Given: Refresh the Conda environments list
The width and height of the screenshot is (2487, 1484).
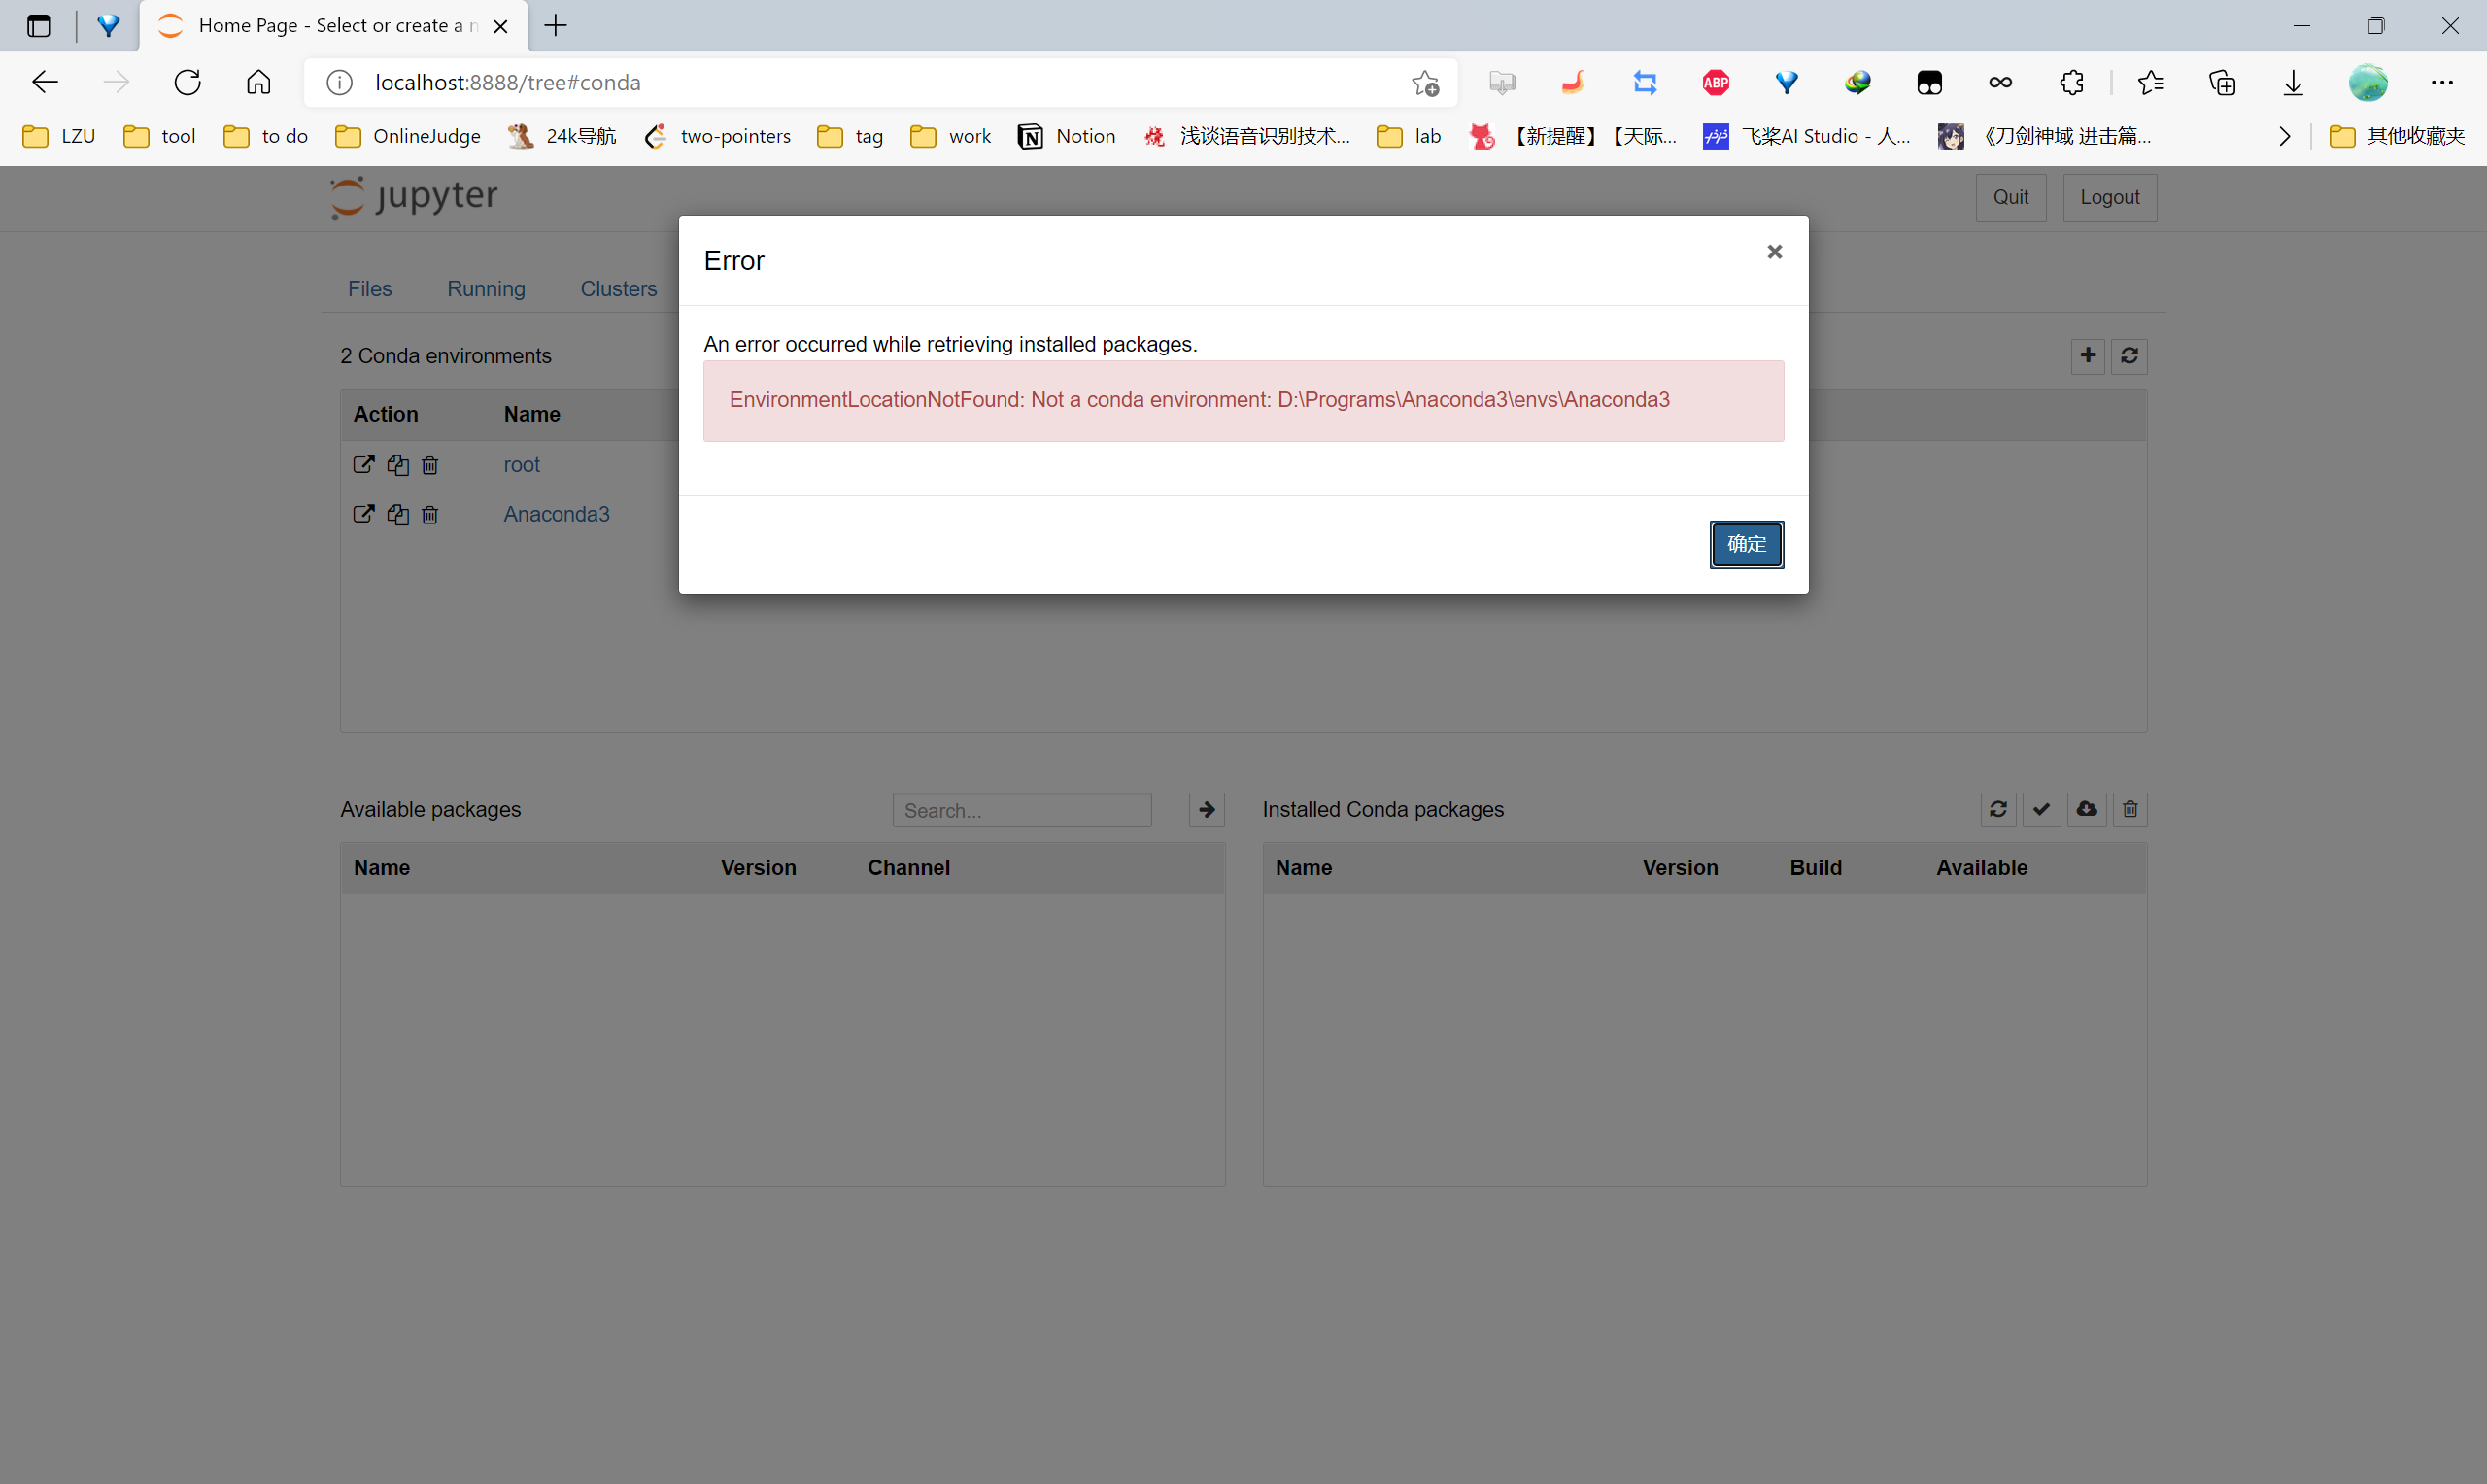Looking at the screenshot, I should pos(2129,355).
